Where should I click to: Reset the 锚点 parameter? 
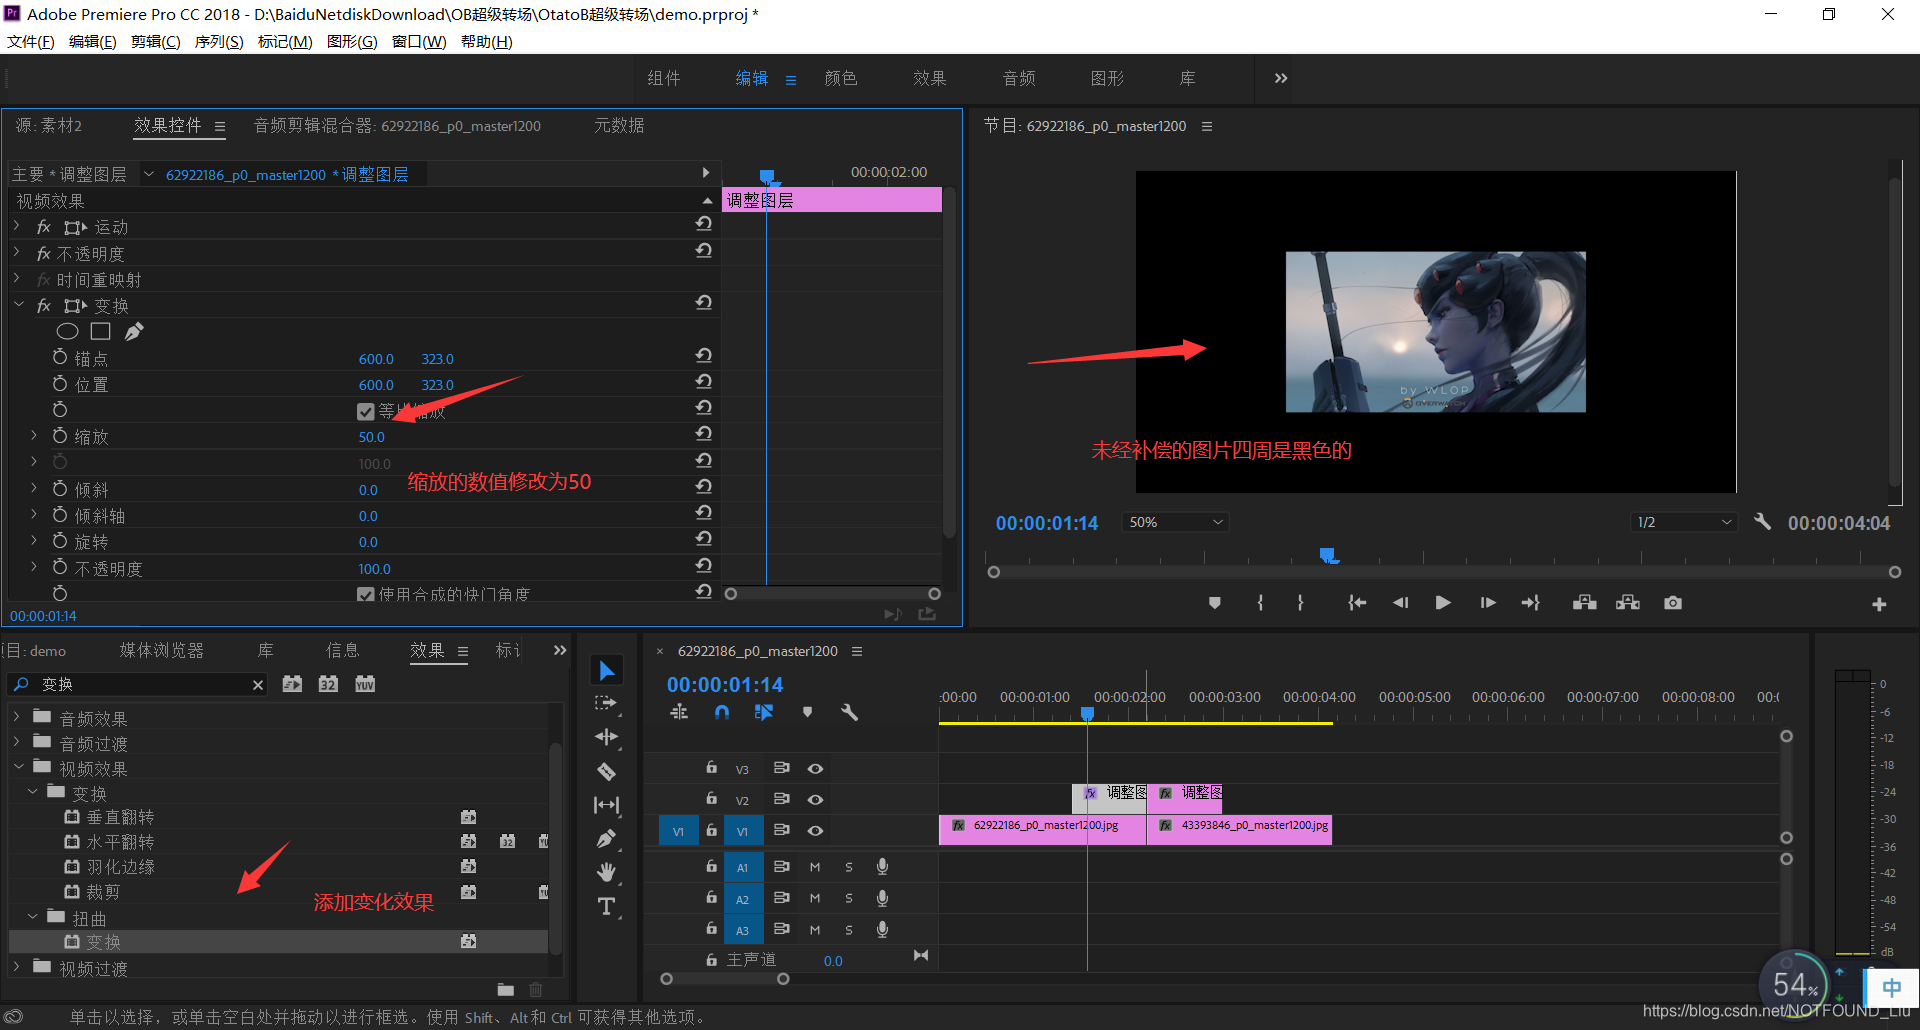[x=704, y=355]
